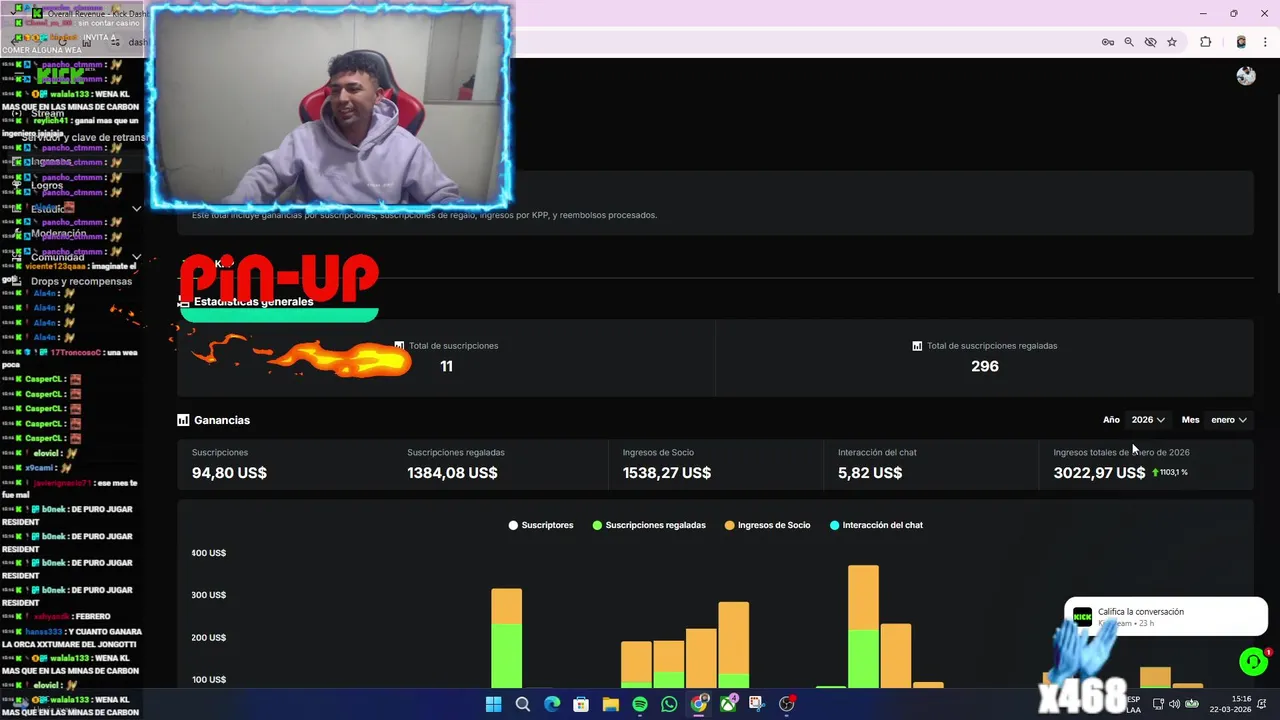Open the Stream sidebar item
The height and width of the screenshot is (720, 1280).
(x=47, y=113)
